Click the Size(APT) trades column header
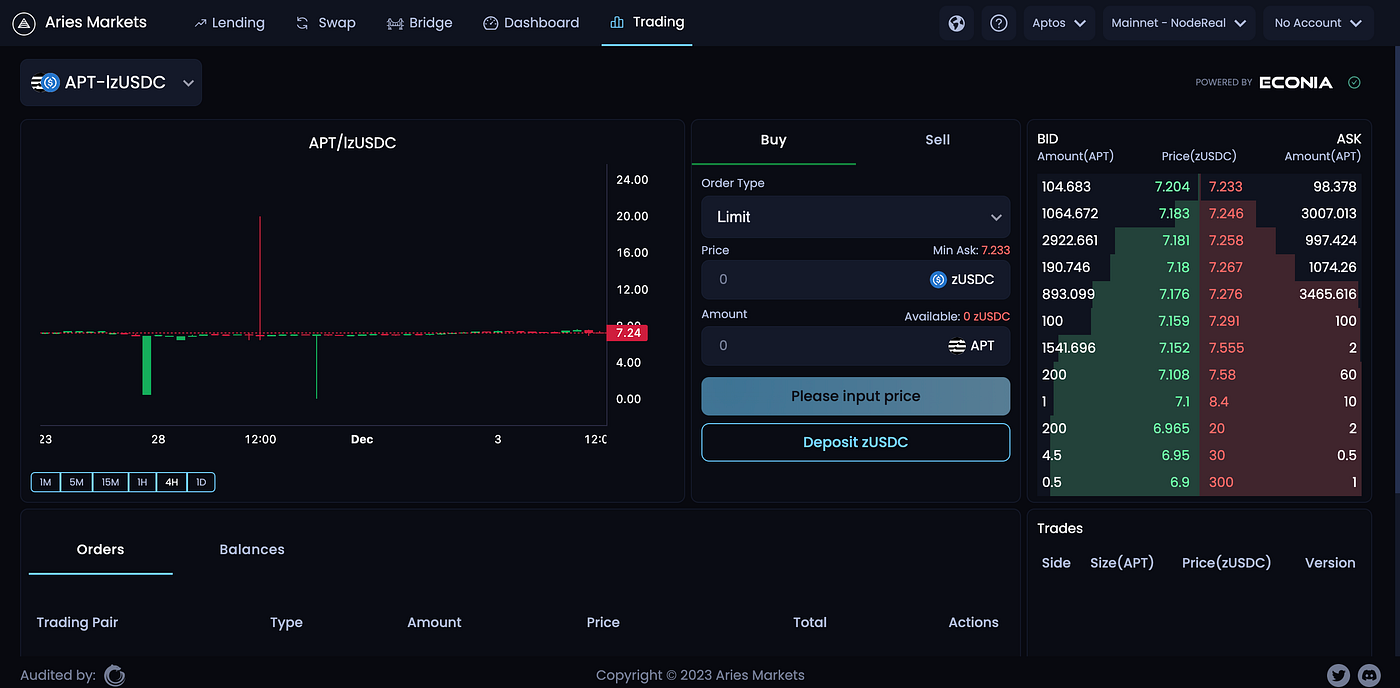The height and width of the screenshot is (688, 1400). (1122, 563)
